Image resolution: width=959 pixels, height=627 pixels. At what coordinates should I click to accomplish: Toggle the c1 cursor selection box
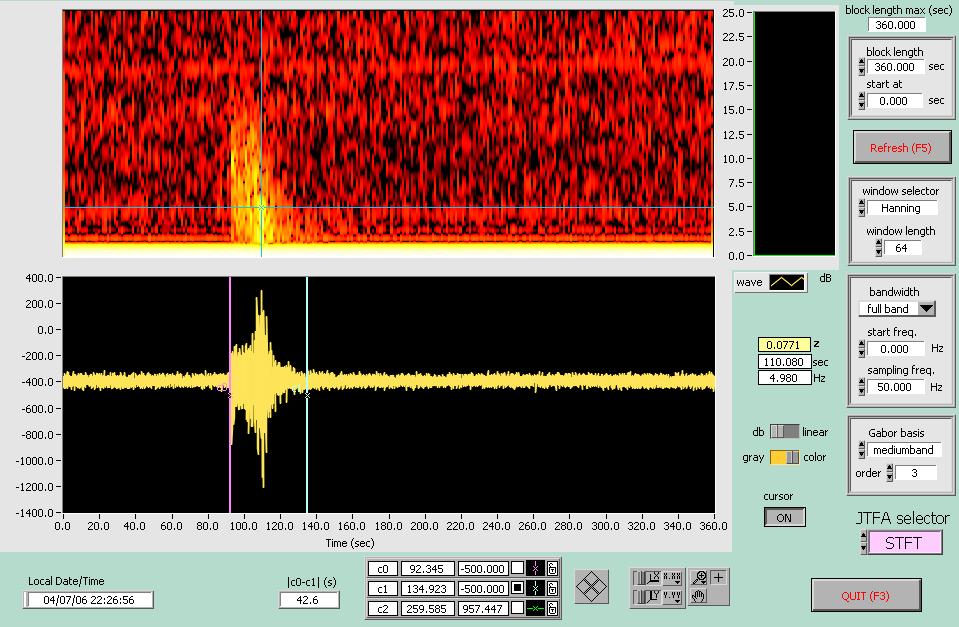(x=517, y=588)
